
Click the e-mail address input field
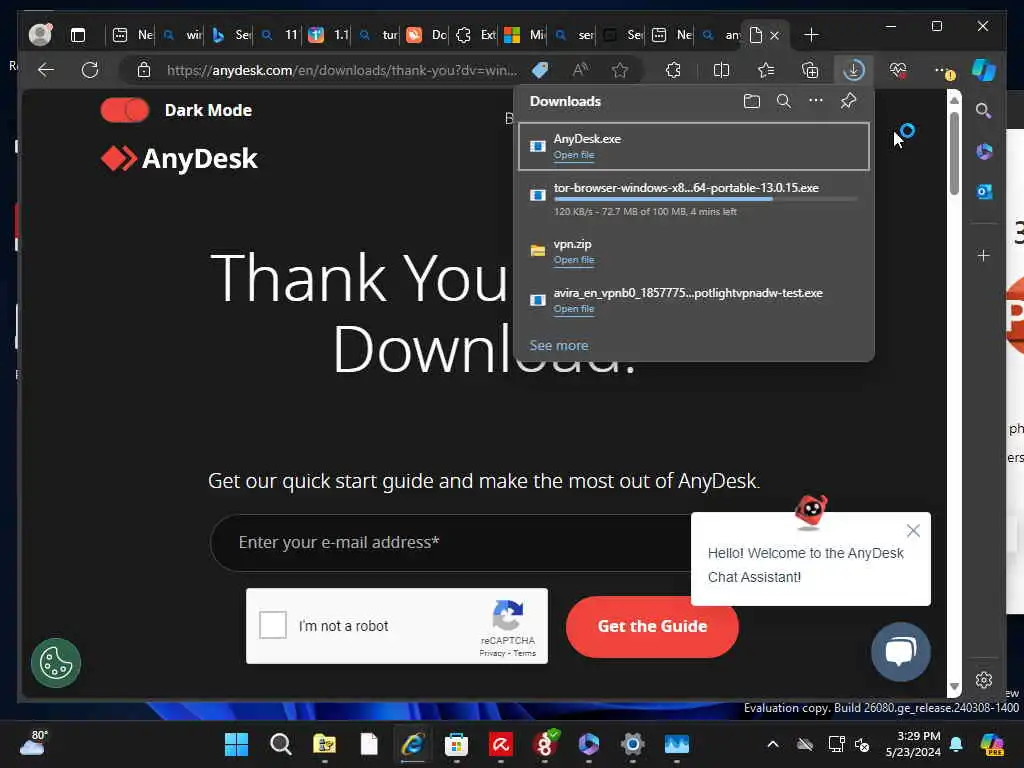pos(451,542)
